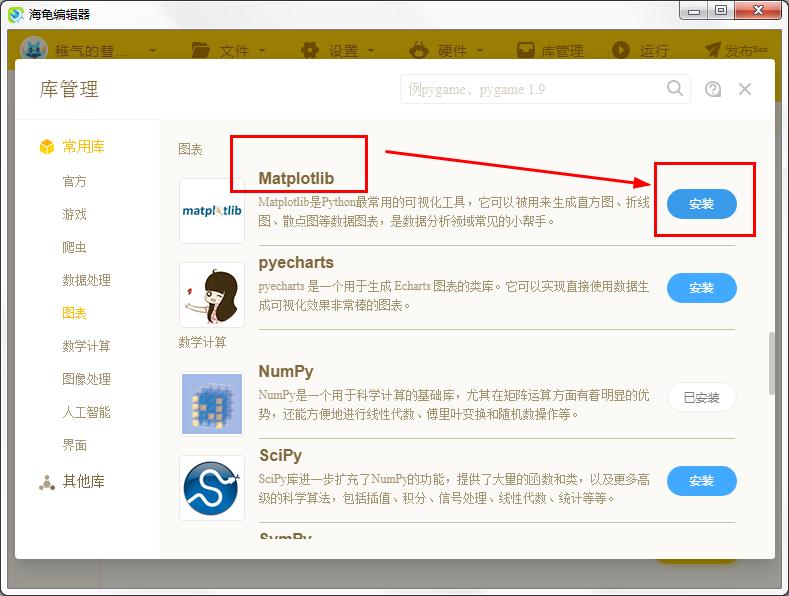The width and height of the screenshot is (789, 596).
Task: Click the search magnifier icon
Action: tap(675, 88)
